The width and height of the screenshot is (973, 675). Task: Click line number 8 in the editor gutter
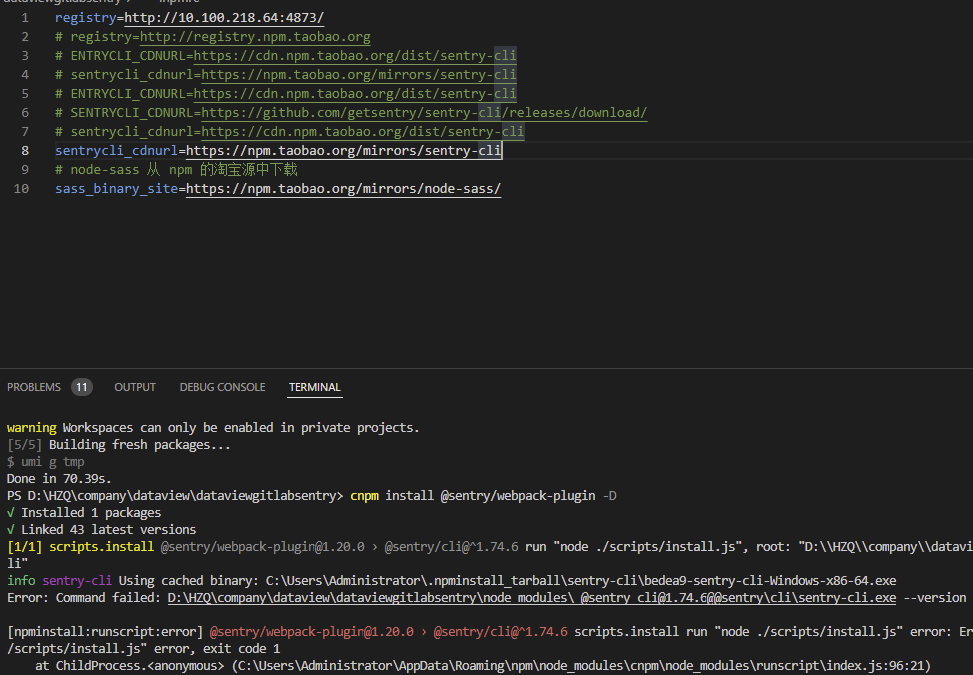click(x=24, y=150)
